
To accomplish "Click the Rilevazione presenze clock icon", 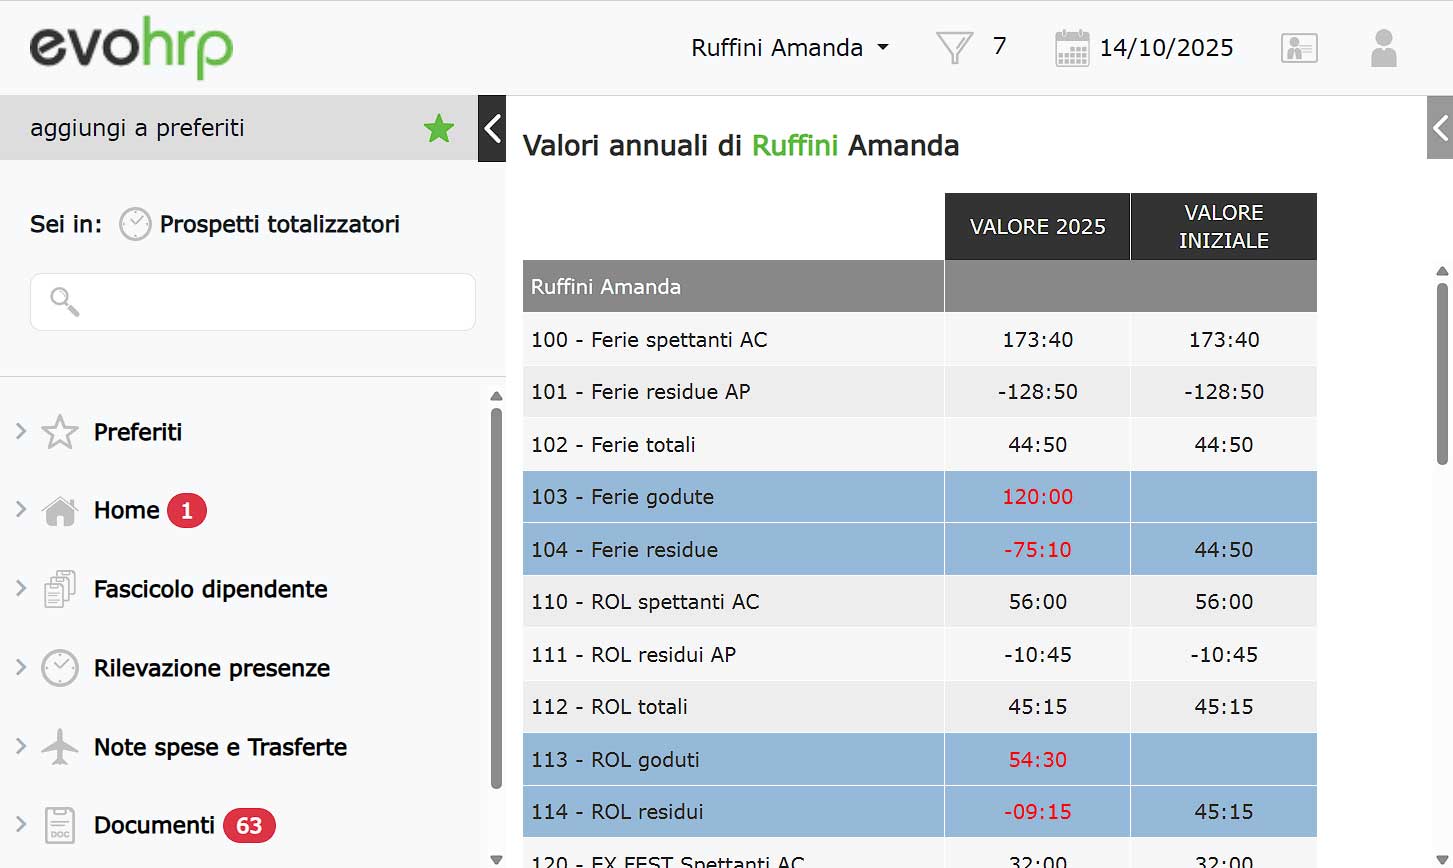I will click(60, 668).
